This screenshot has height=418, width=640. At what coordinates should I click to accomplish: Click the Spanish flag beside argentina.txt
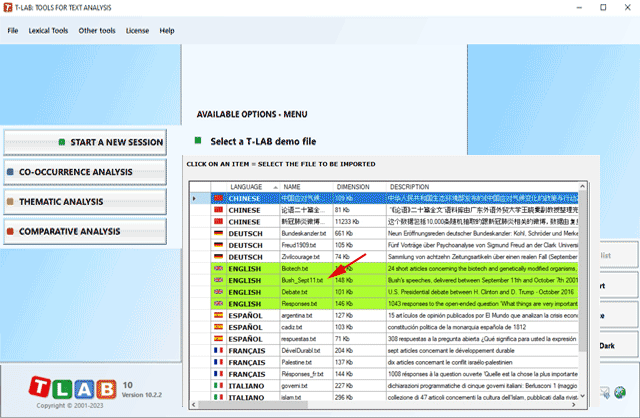pos(218,316)
